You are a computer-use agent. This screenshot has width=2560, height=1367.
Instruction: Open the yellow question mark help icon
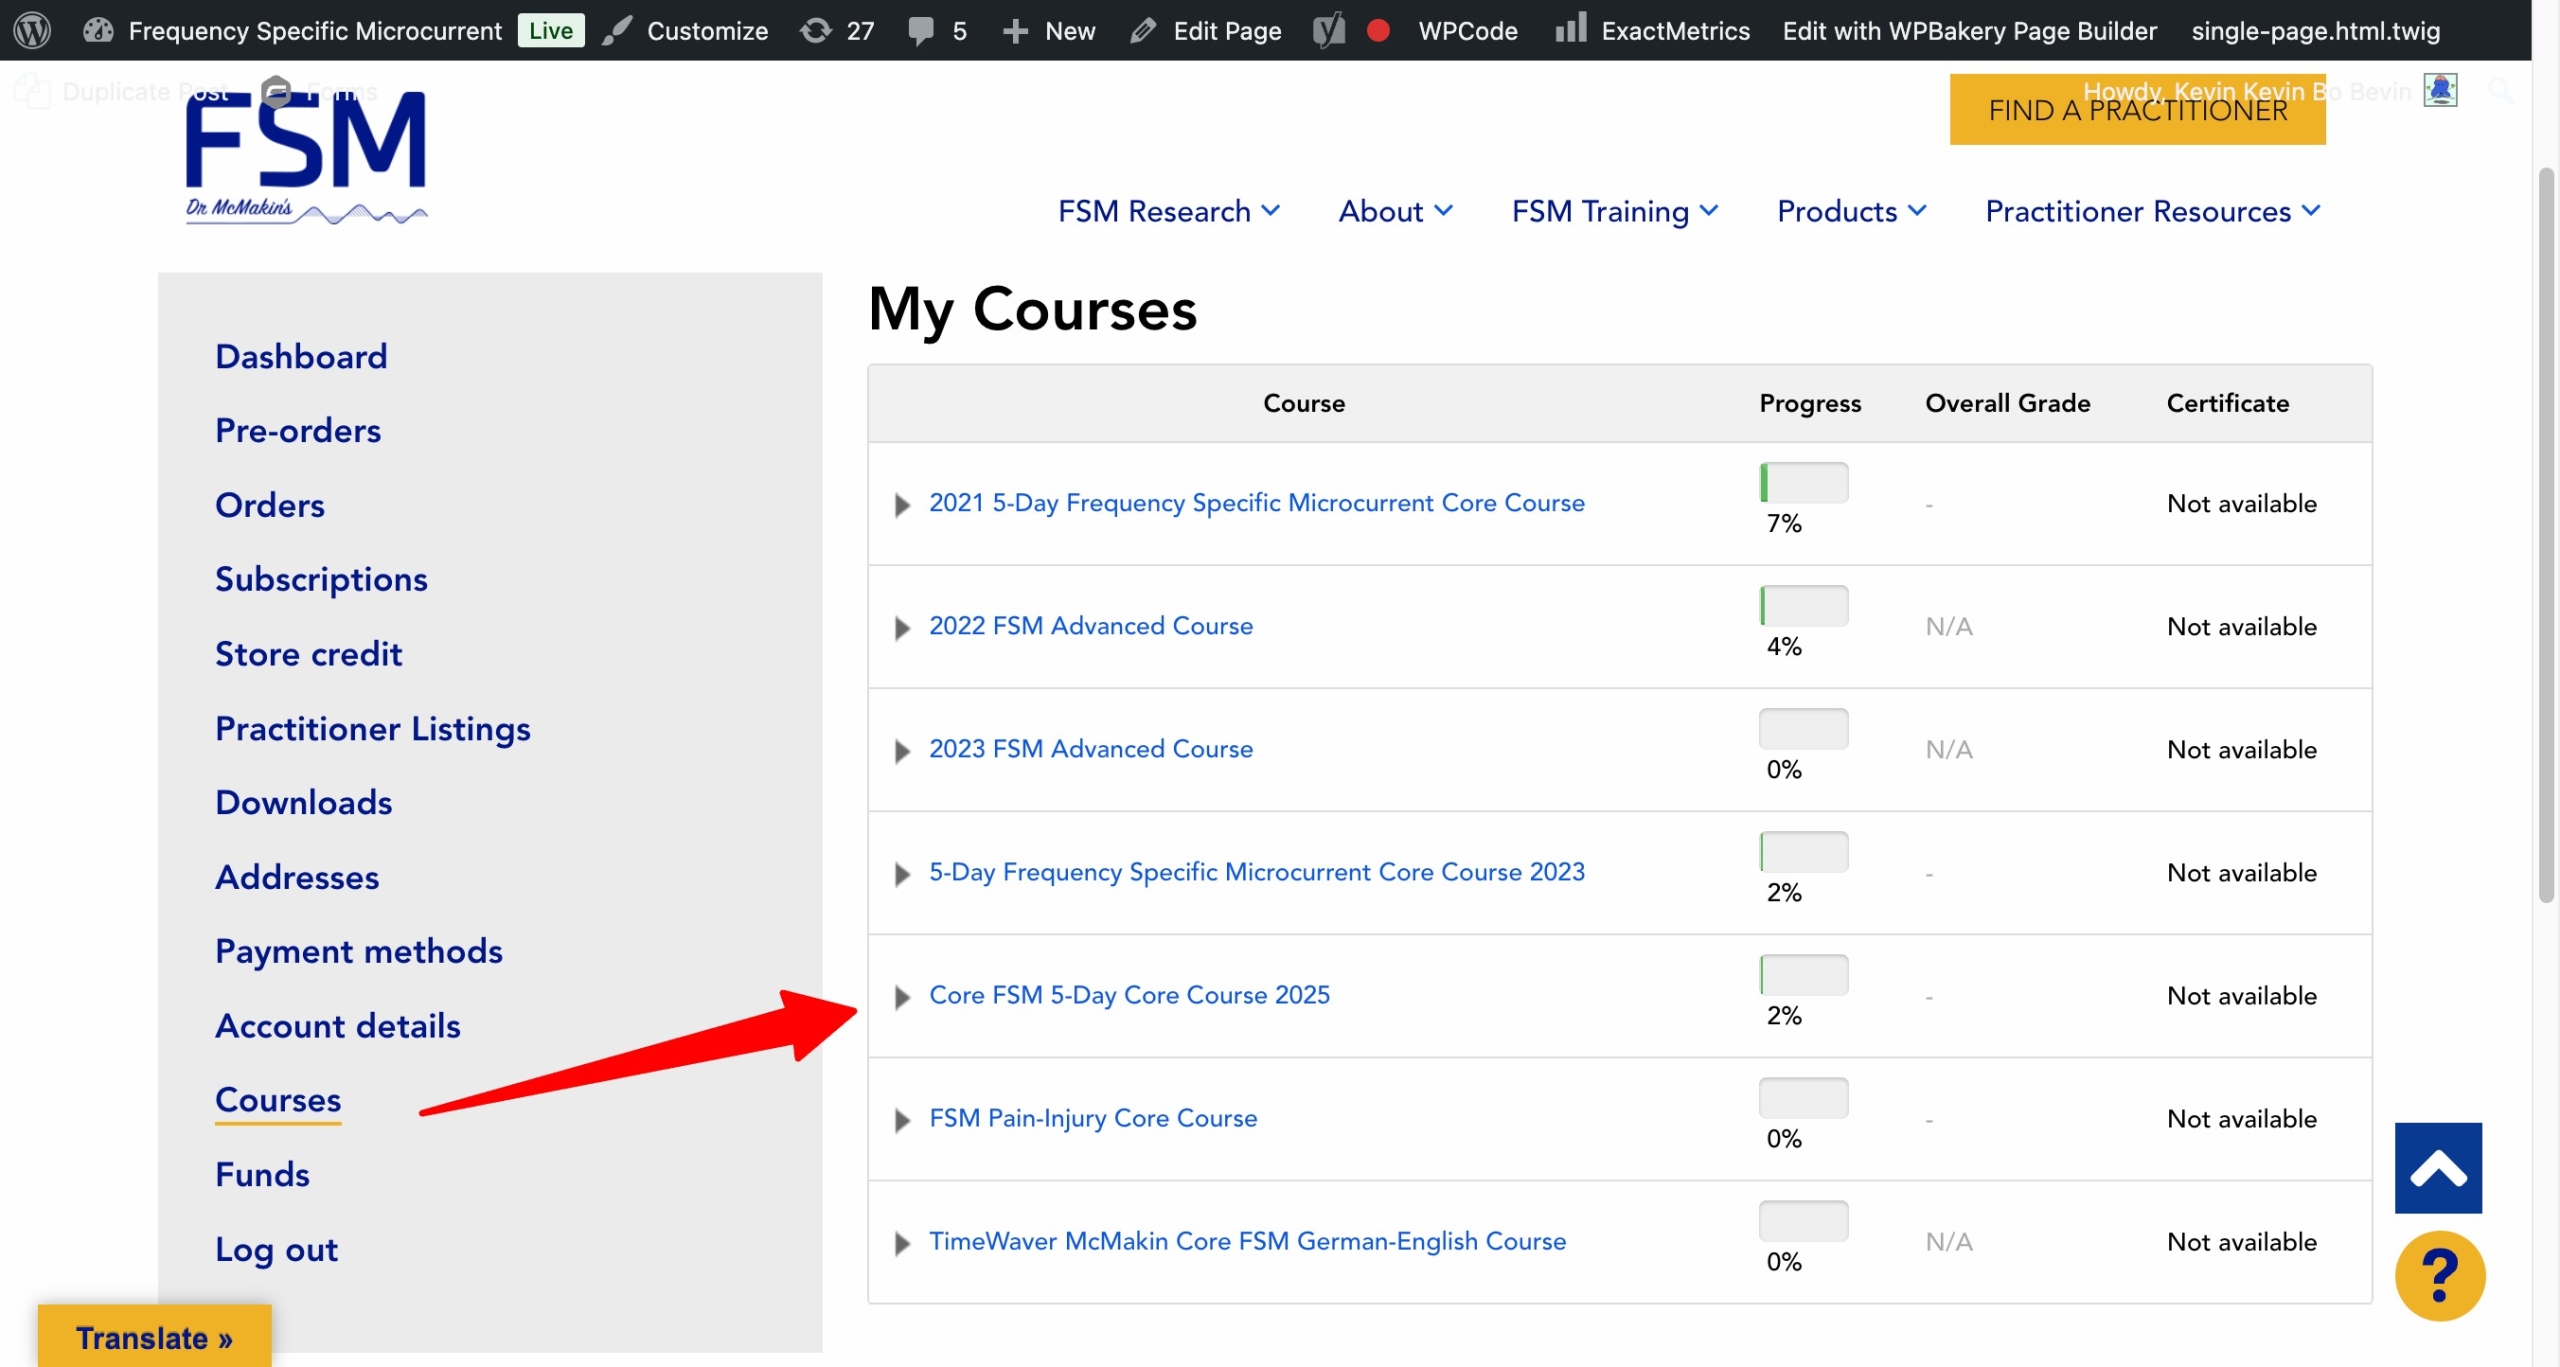(x=2439, y=1275)
